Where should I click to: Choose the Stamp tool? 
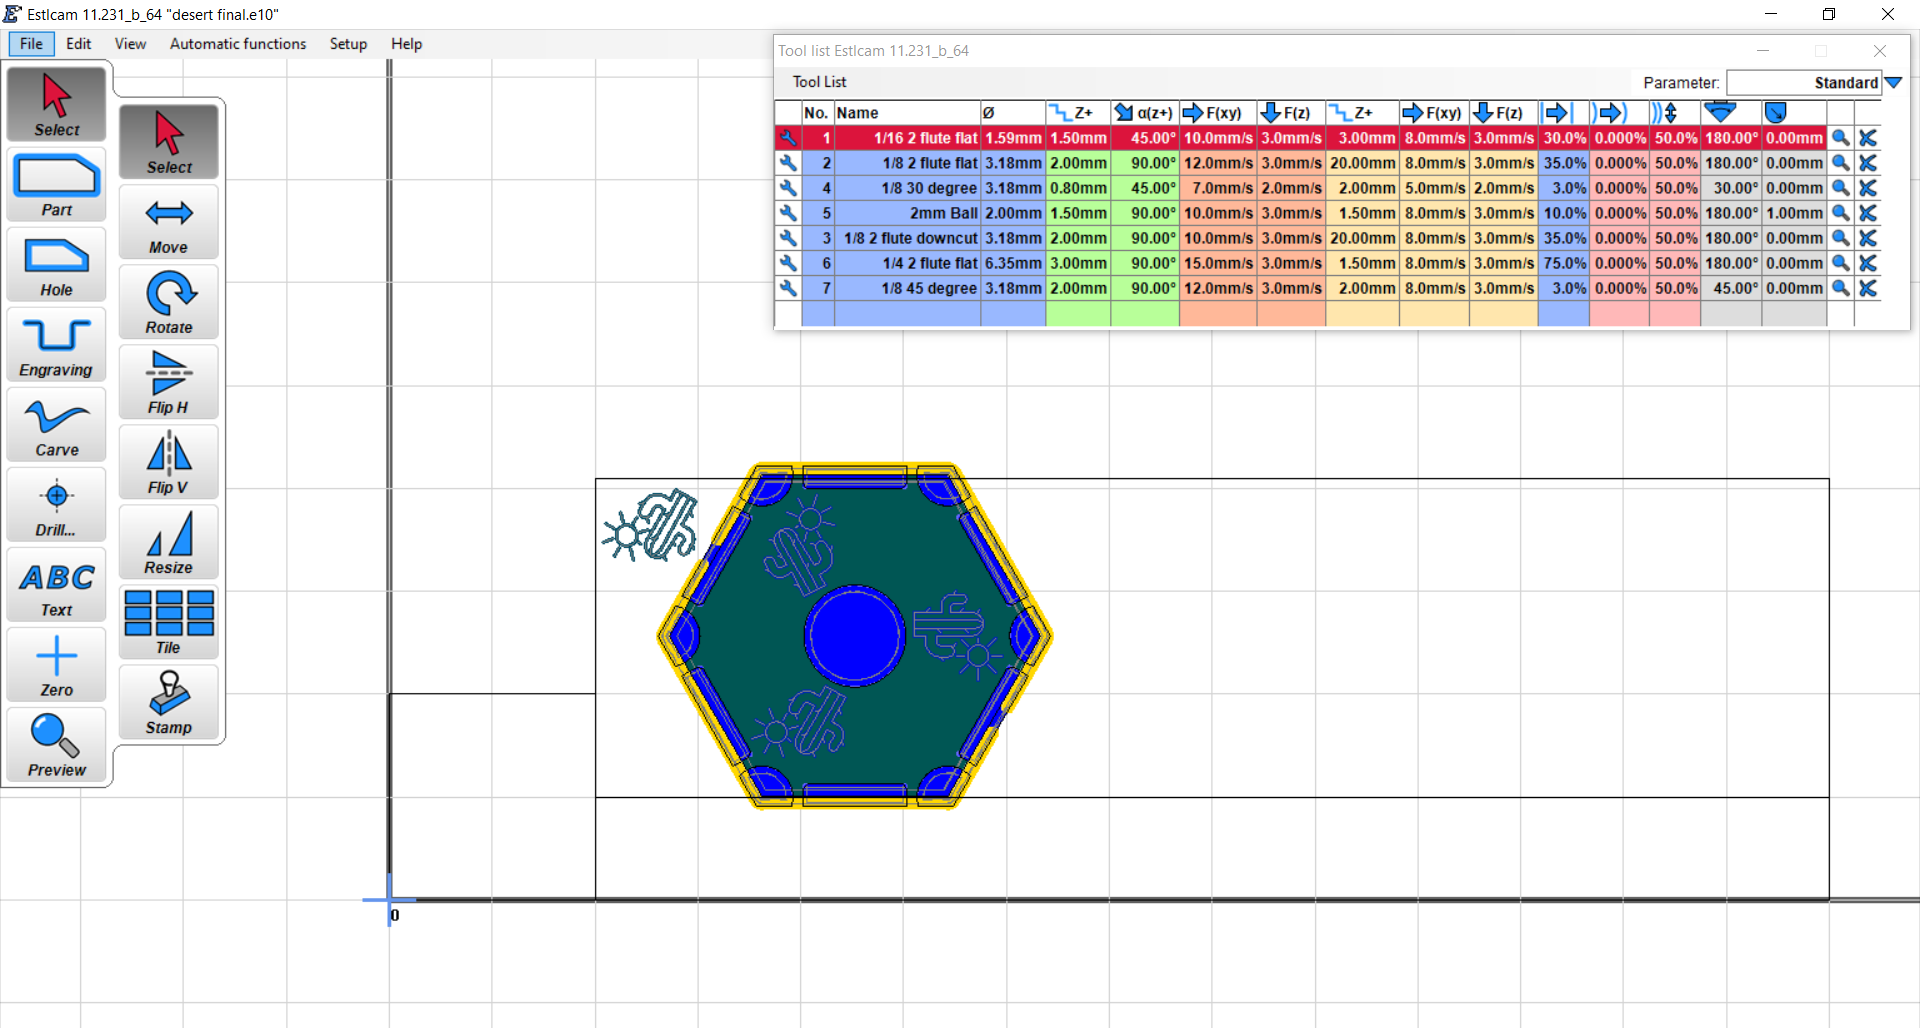point(169,702)
